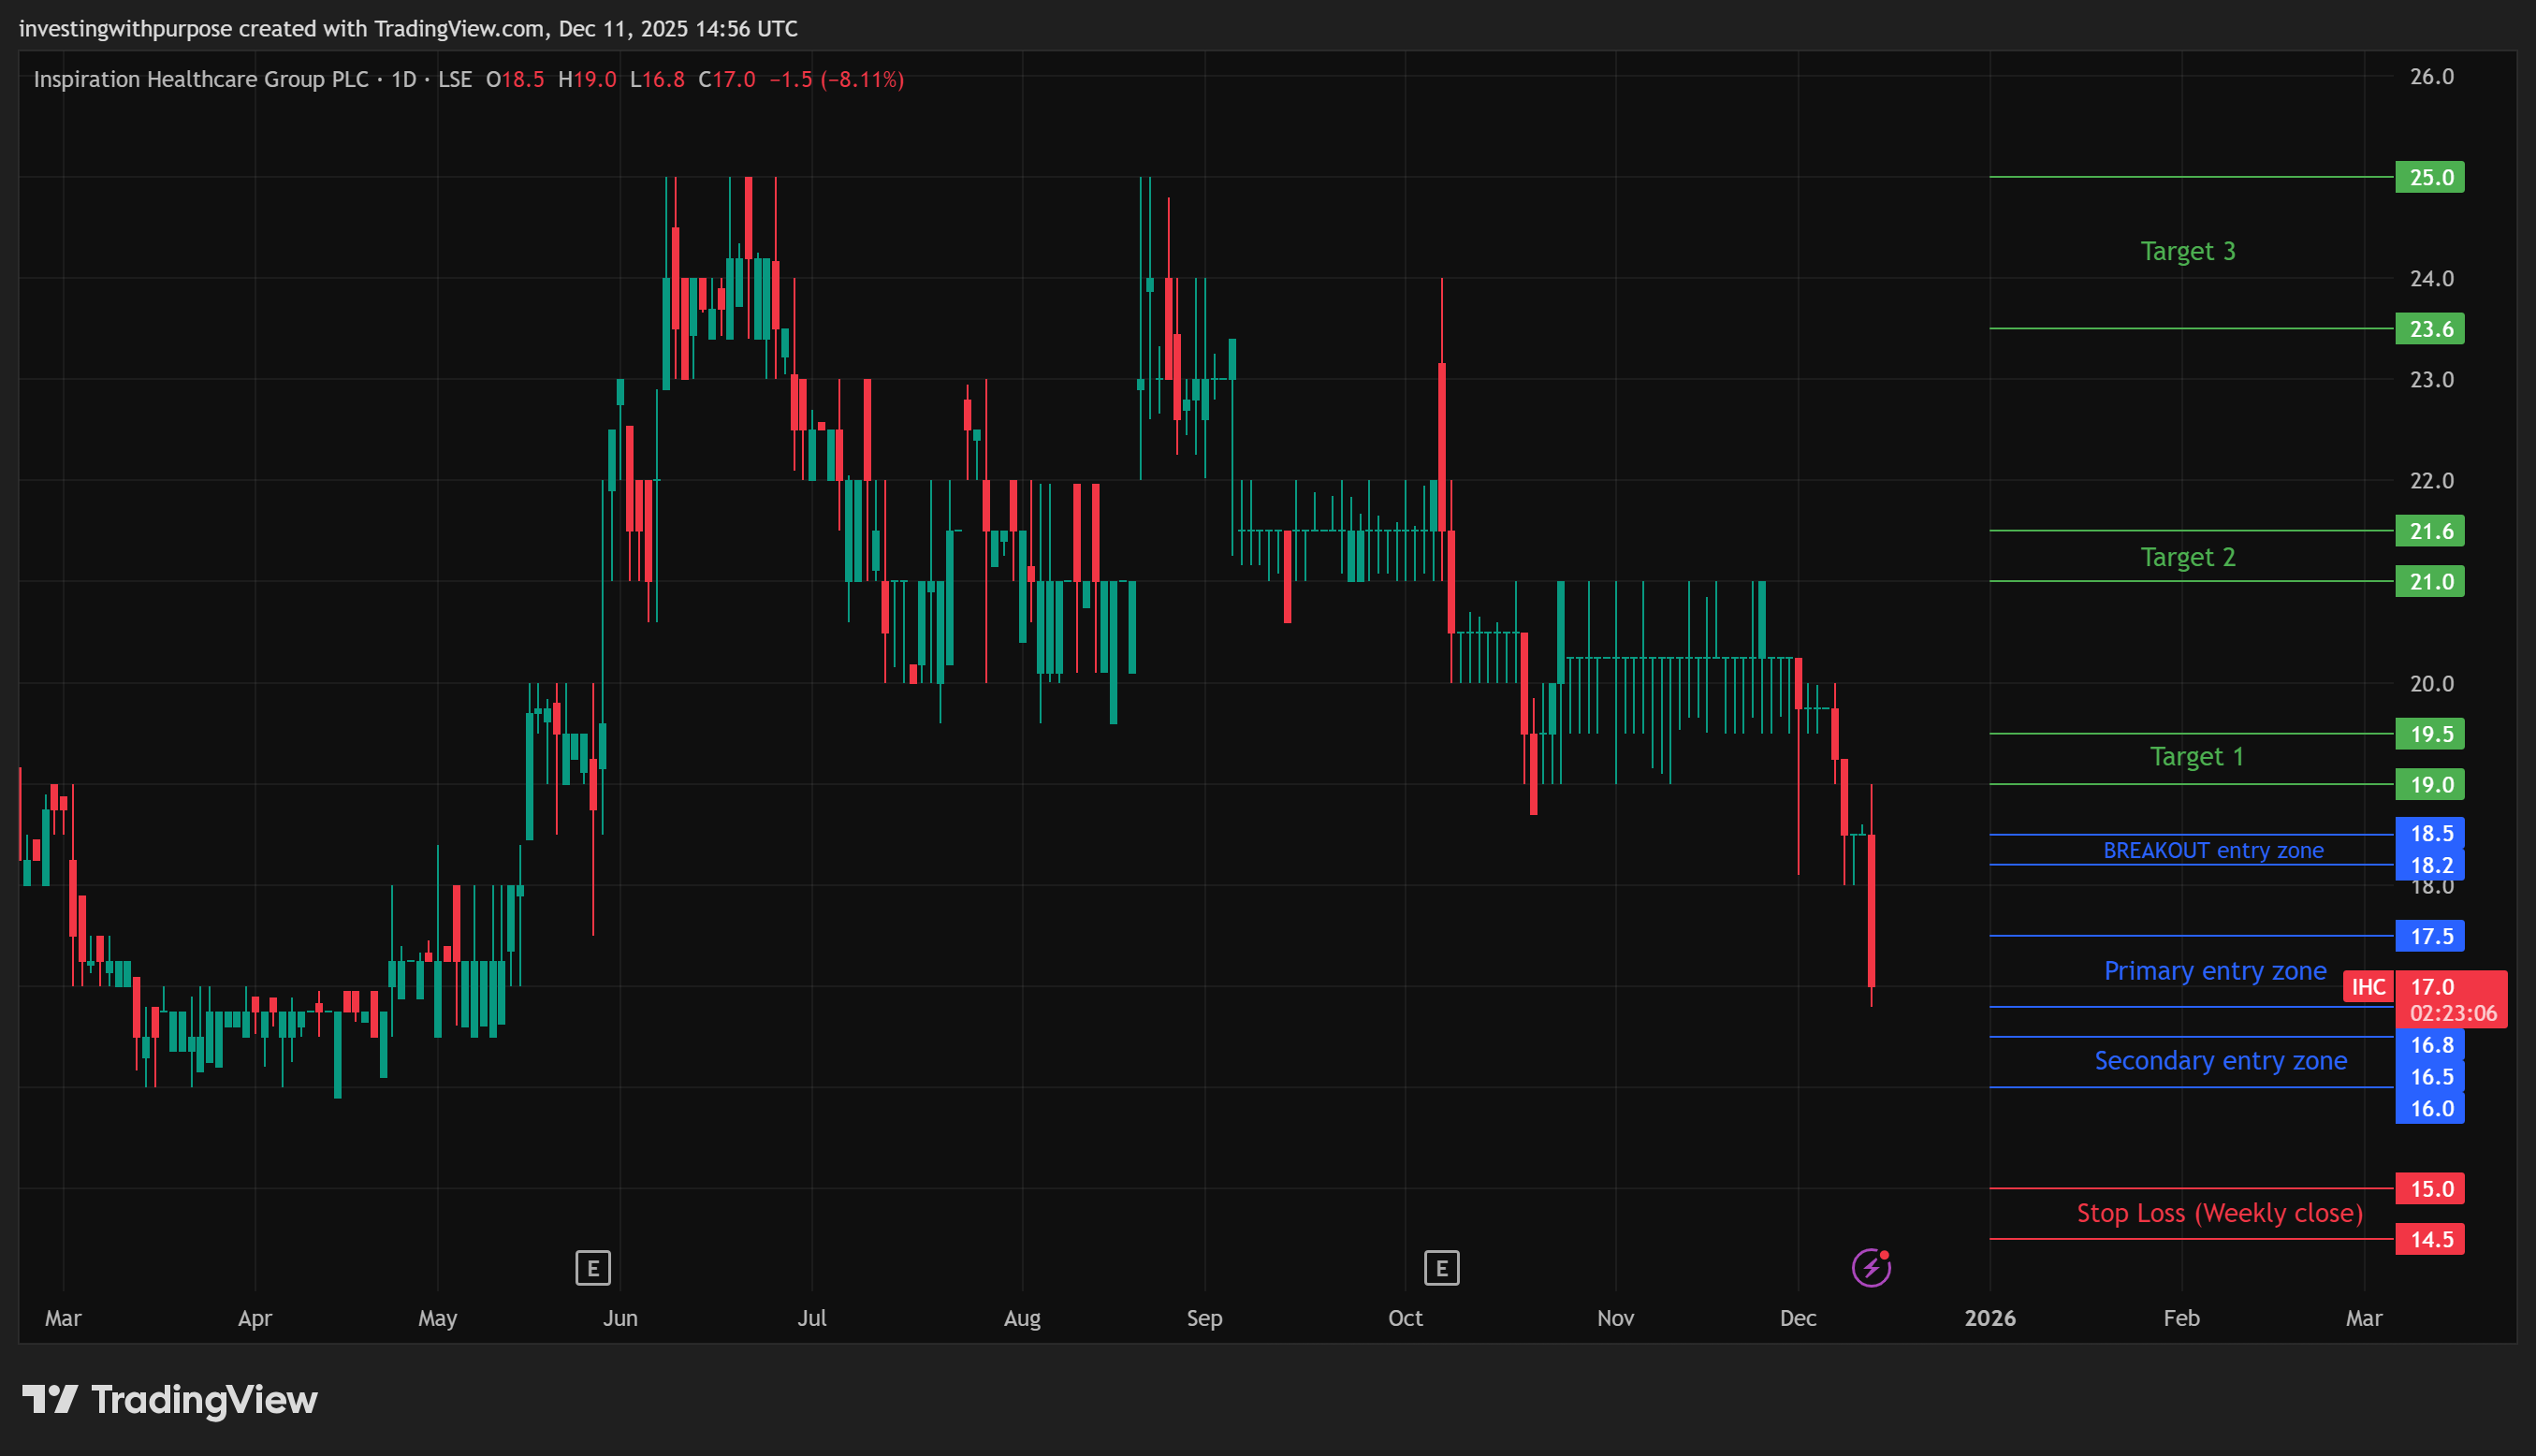This screenshot has width=2536, height=1456.
Task: Click the red 14.5 stop loss label
Action: pos(2430,1240)
